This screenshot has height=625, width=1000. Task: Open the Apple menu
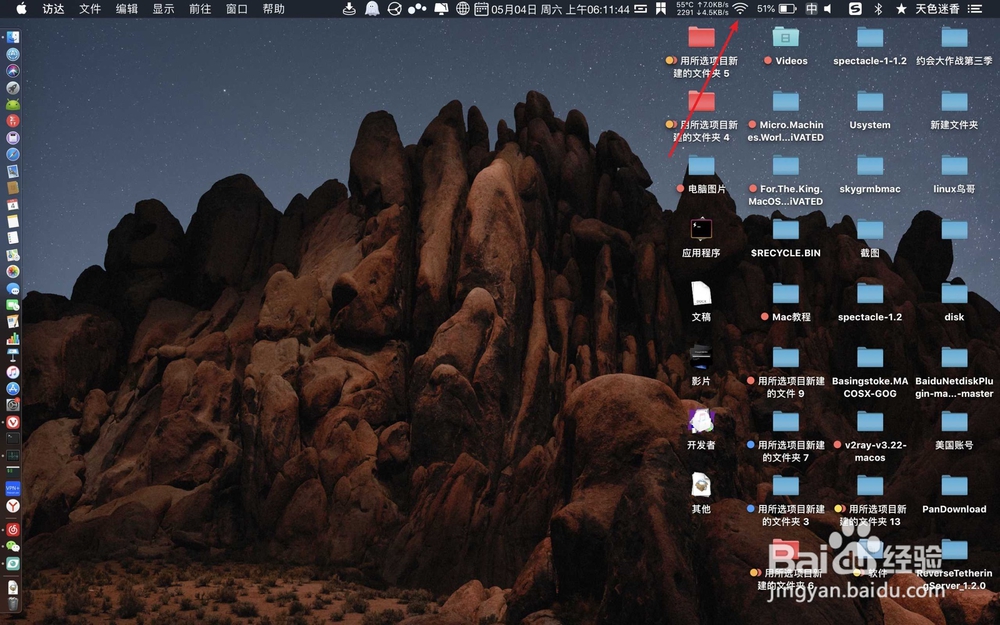(x=21, y=8)
